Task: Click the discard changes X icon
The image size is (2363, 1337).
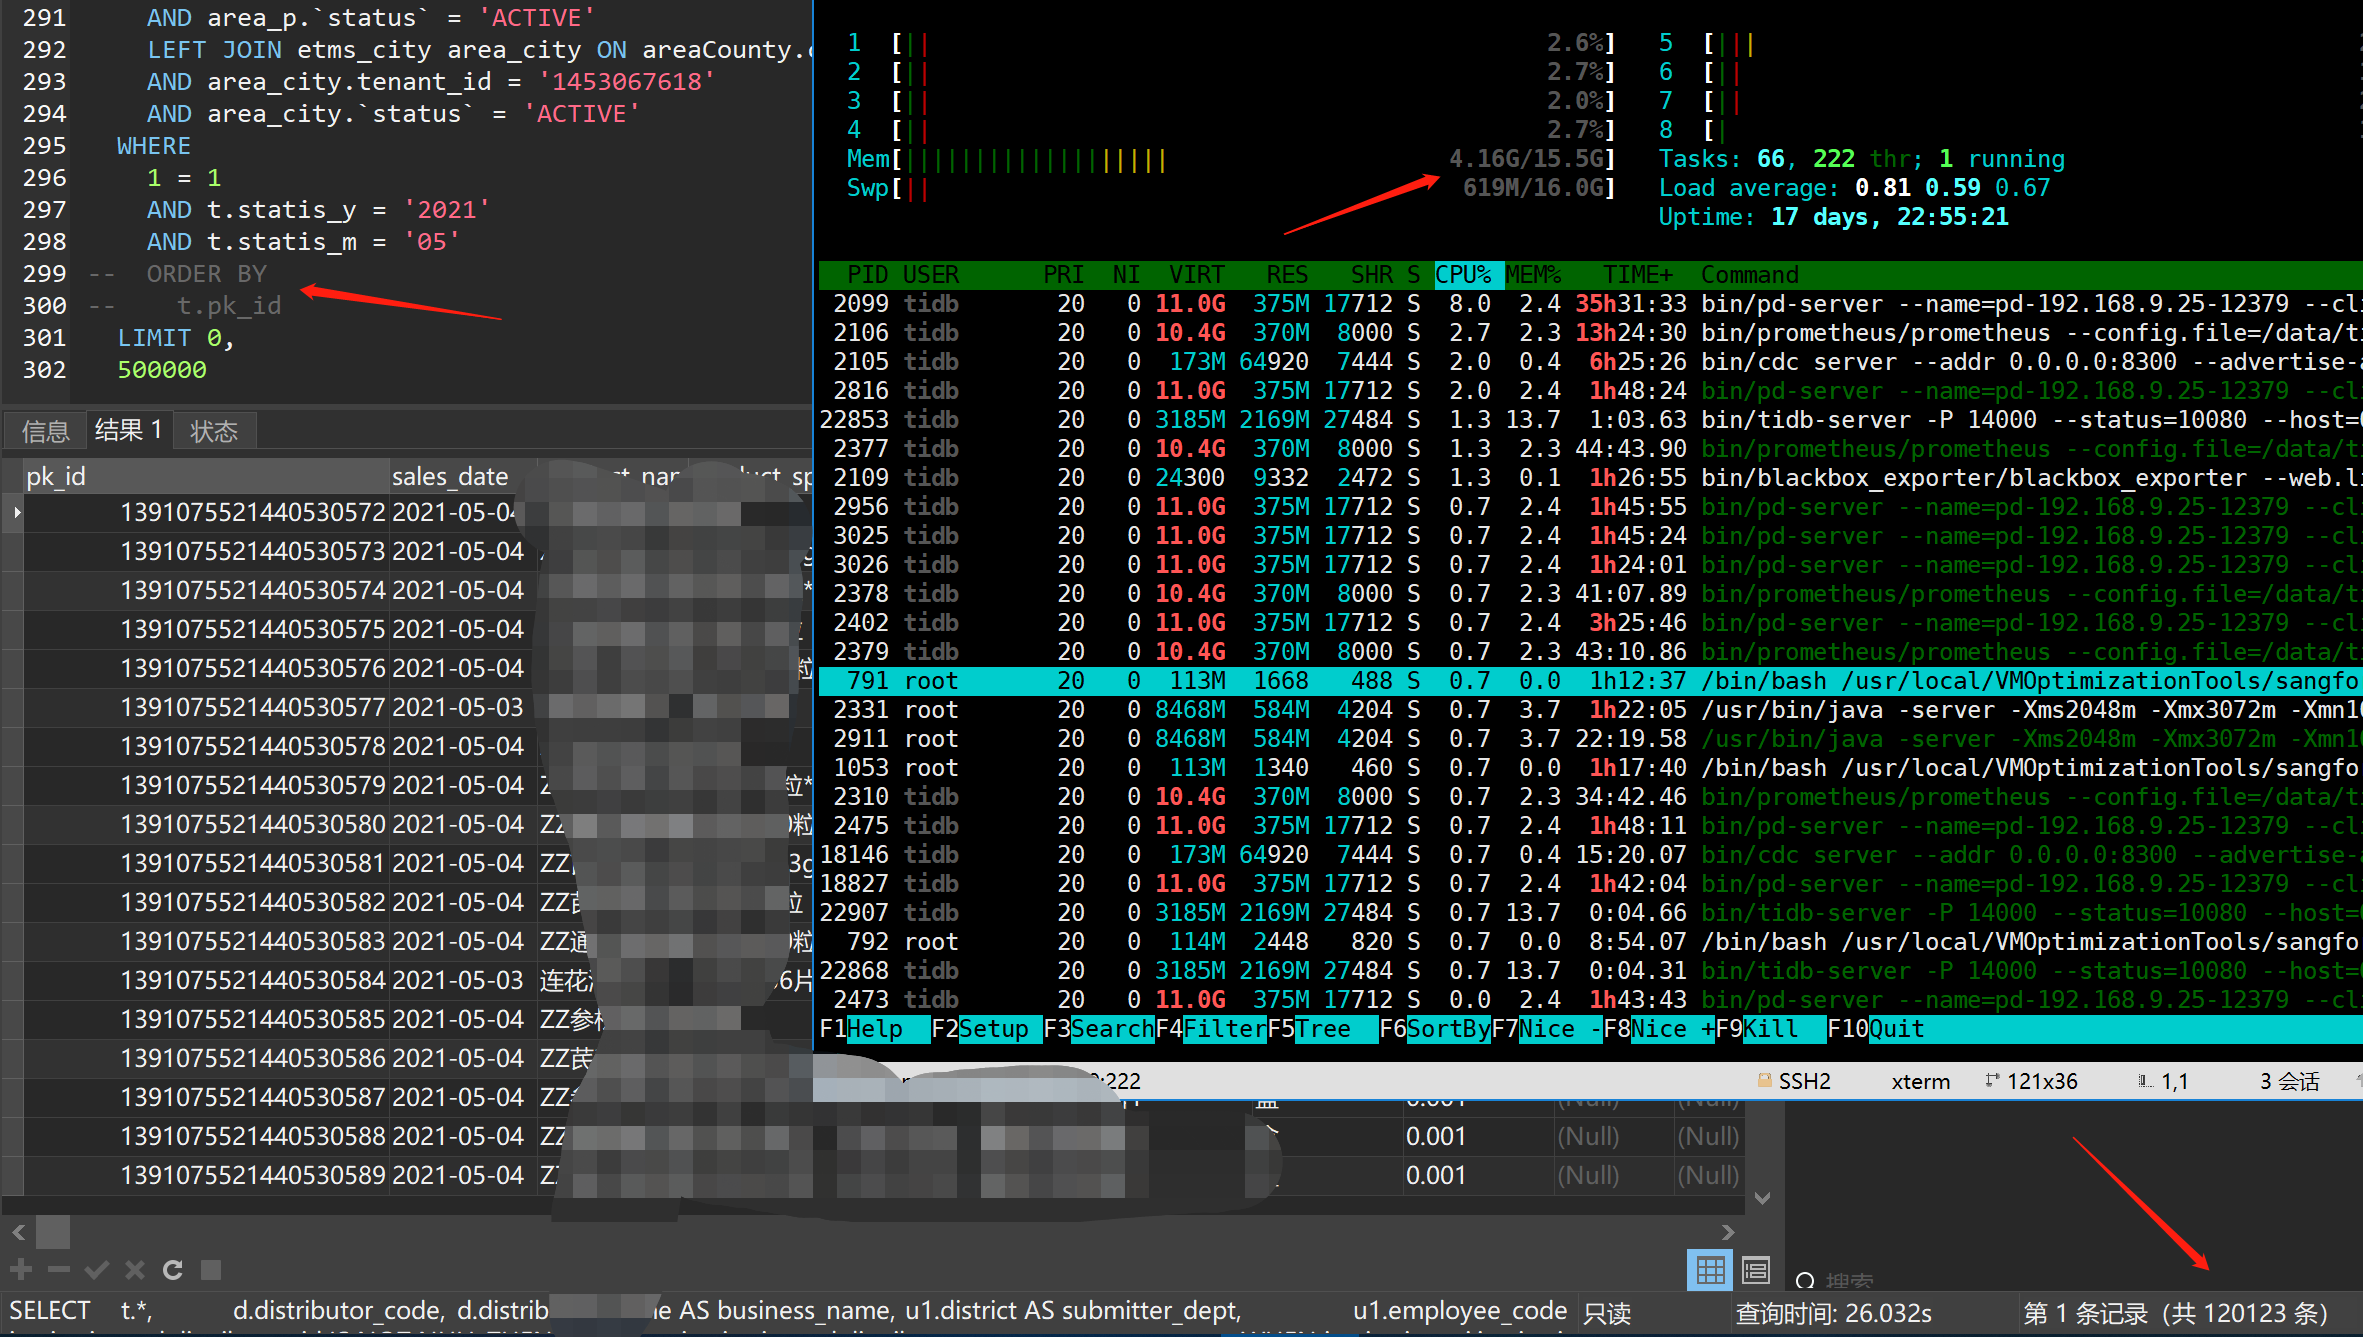Action: pos(135,1269)
